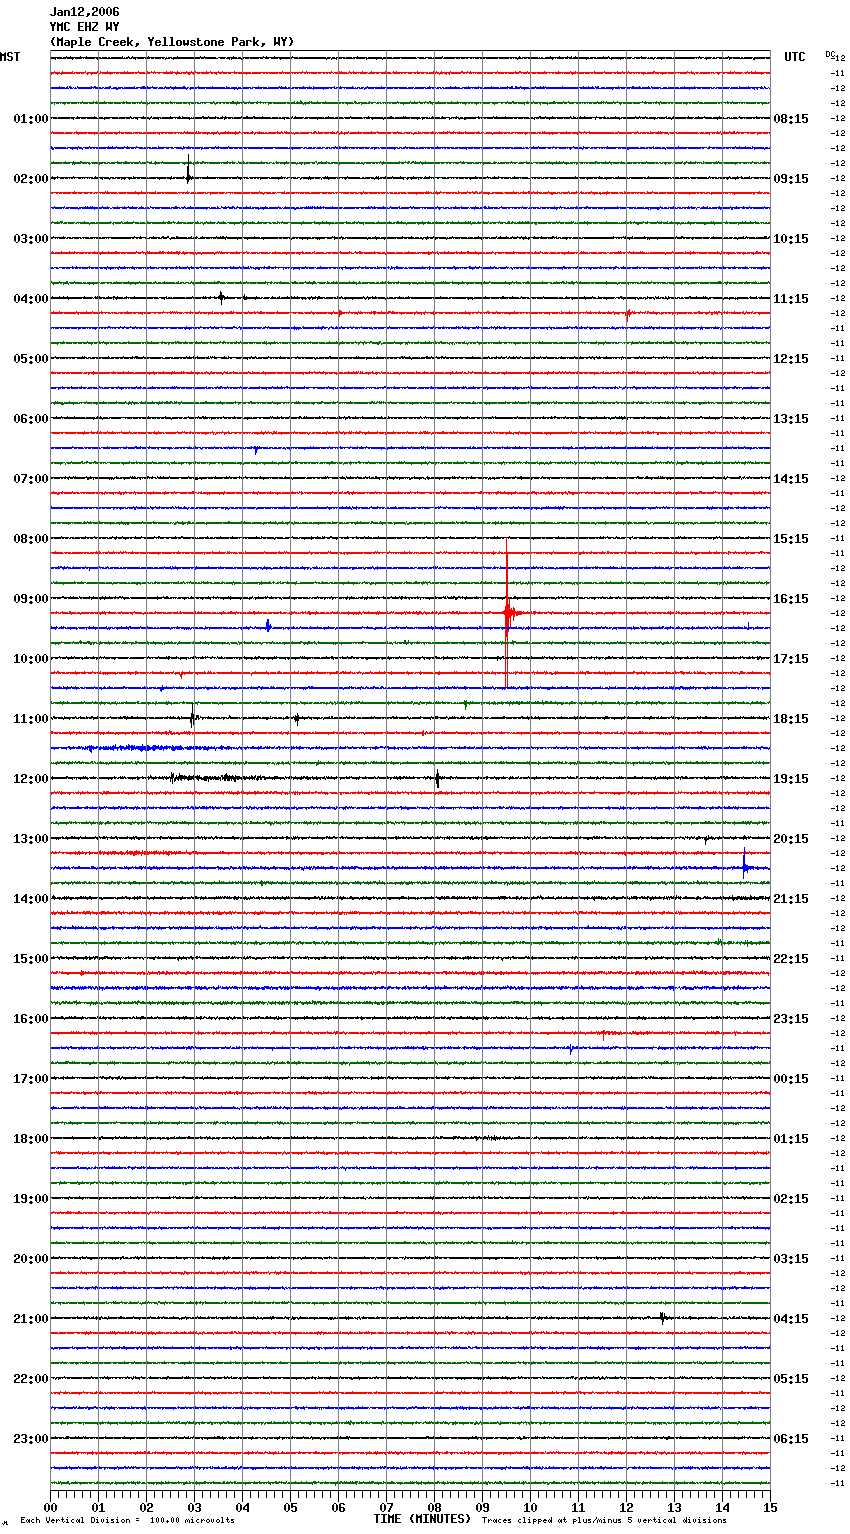The image size is (850, 1534).
Task: Click the date label Jan12,2006
Action: click(84, 12)
